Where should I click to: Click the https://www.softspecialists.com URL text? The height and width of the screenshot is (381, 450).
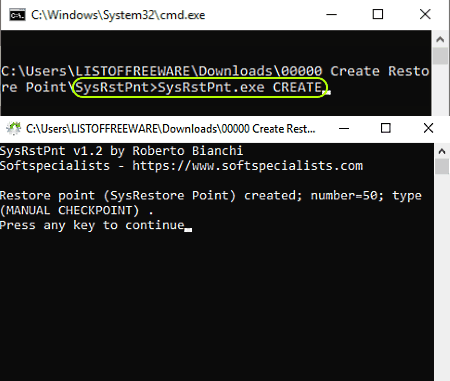[x=248, y=166]
